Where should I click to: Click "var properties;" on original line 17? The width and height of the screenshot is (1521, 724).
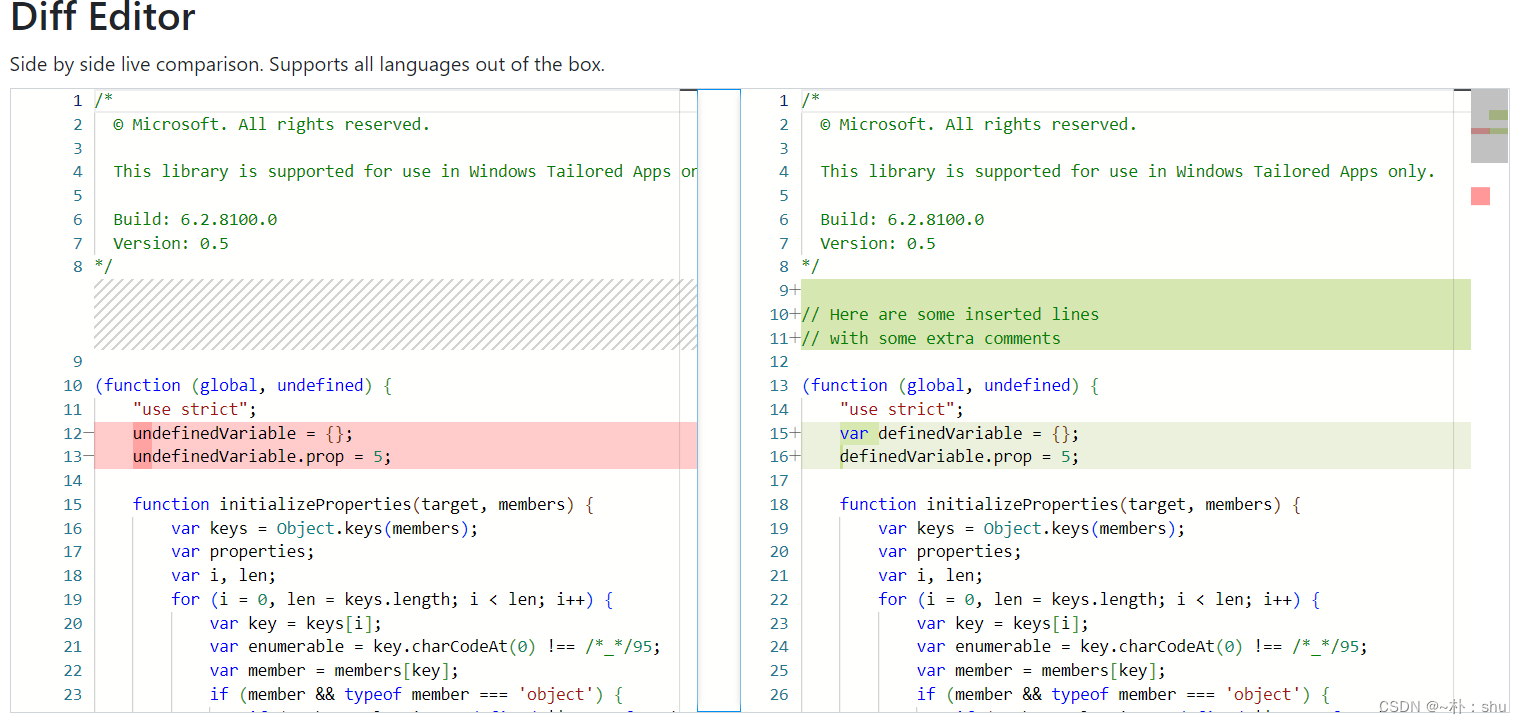tap(243, 551)
